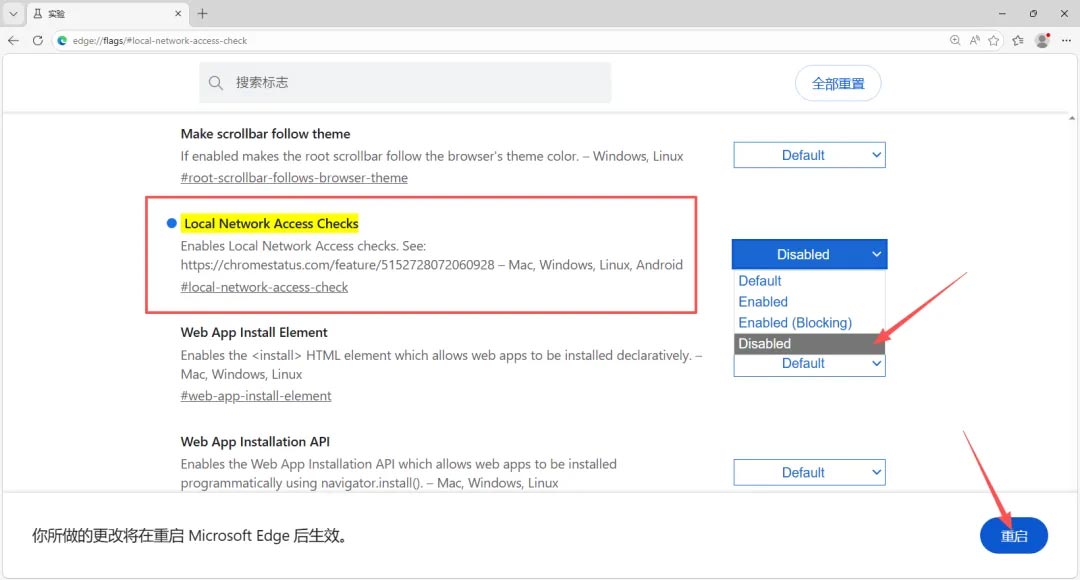Open the favorites collection icon
Viewport: 1080px width, 580px height.
pos(1018,41)
